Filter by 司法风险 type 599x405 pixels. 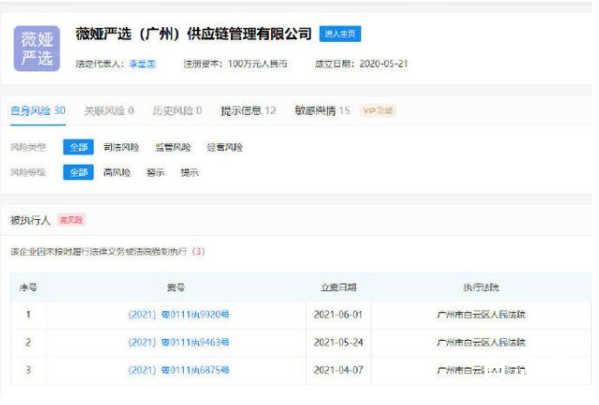pyautogui.click(x=121, y=147)
